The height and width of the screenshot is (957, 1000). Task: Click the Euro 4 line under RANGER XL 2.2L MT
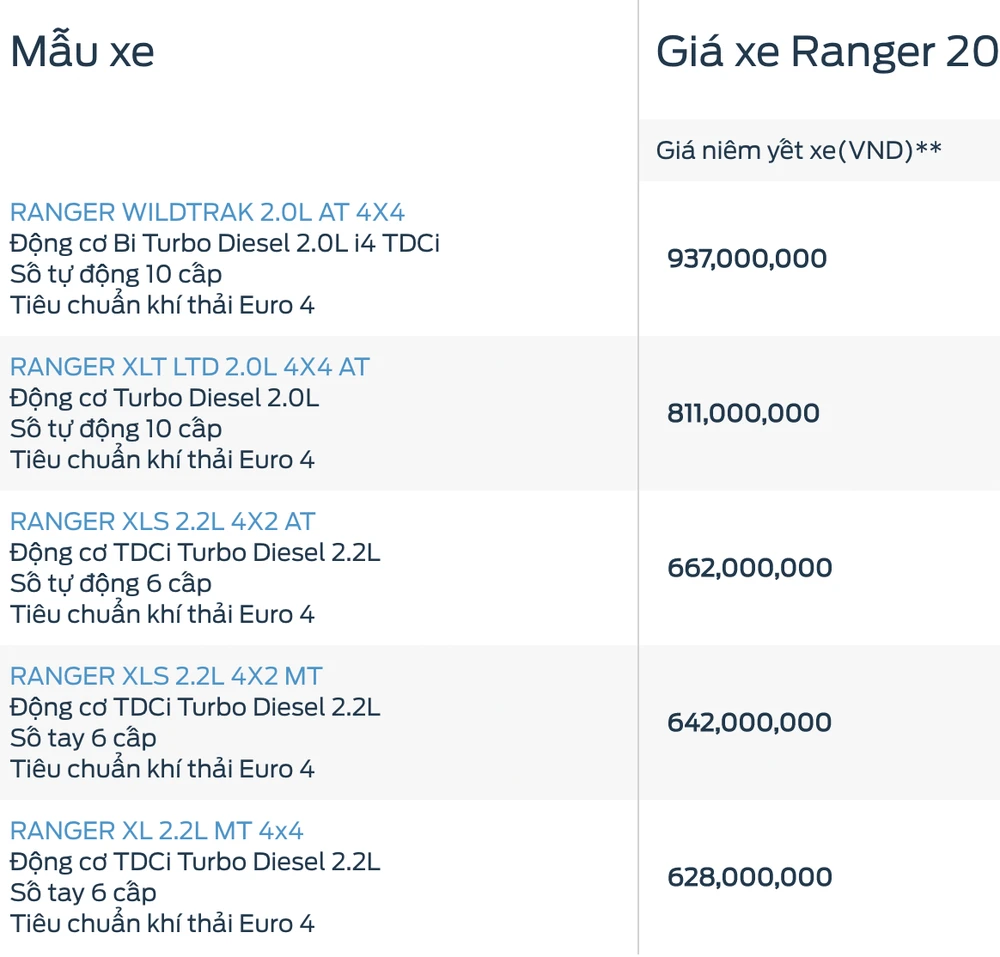point(162,923)
